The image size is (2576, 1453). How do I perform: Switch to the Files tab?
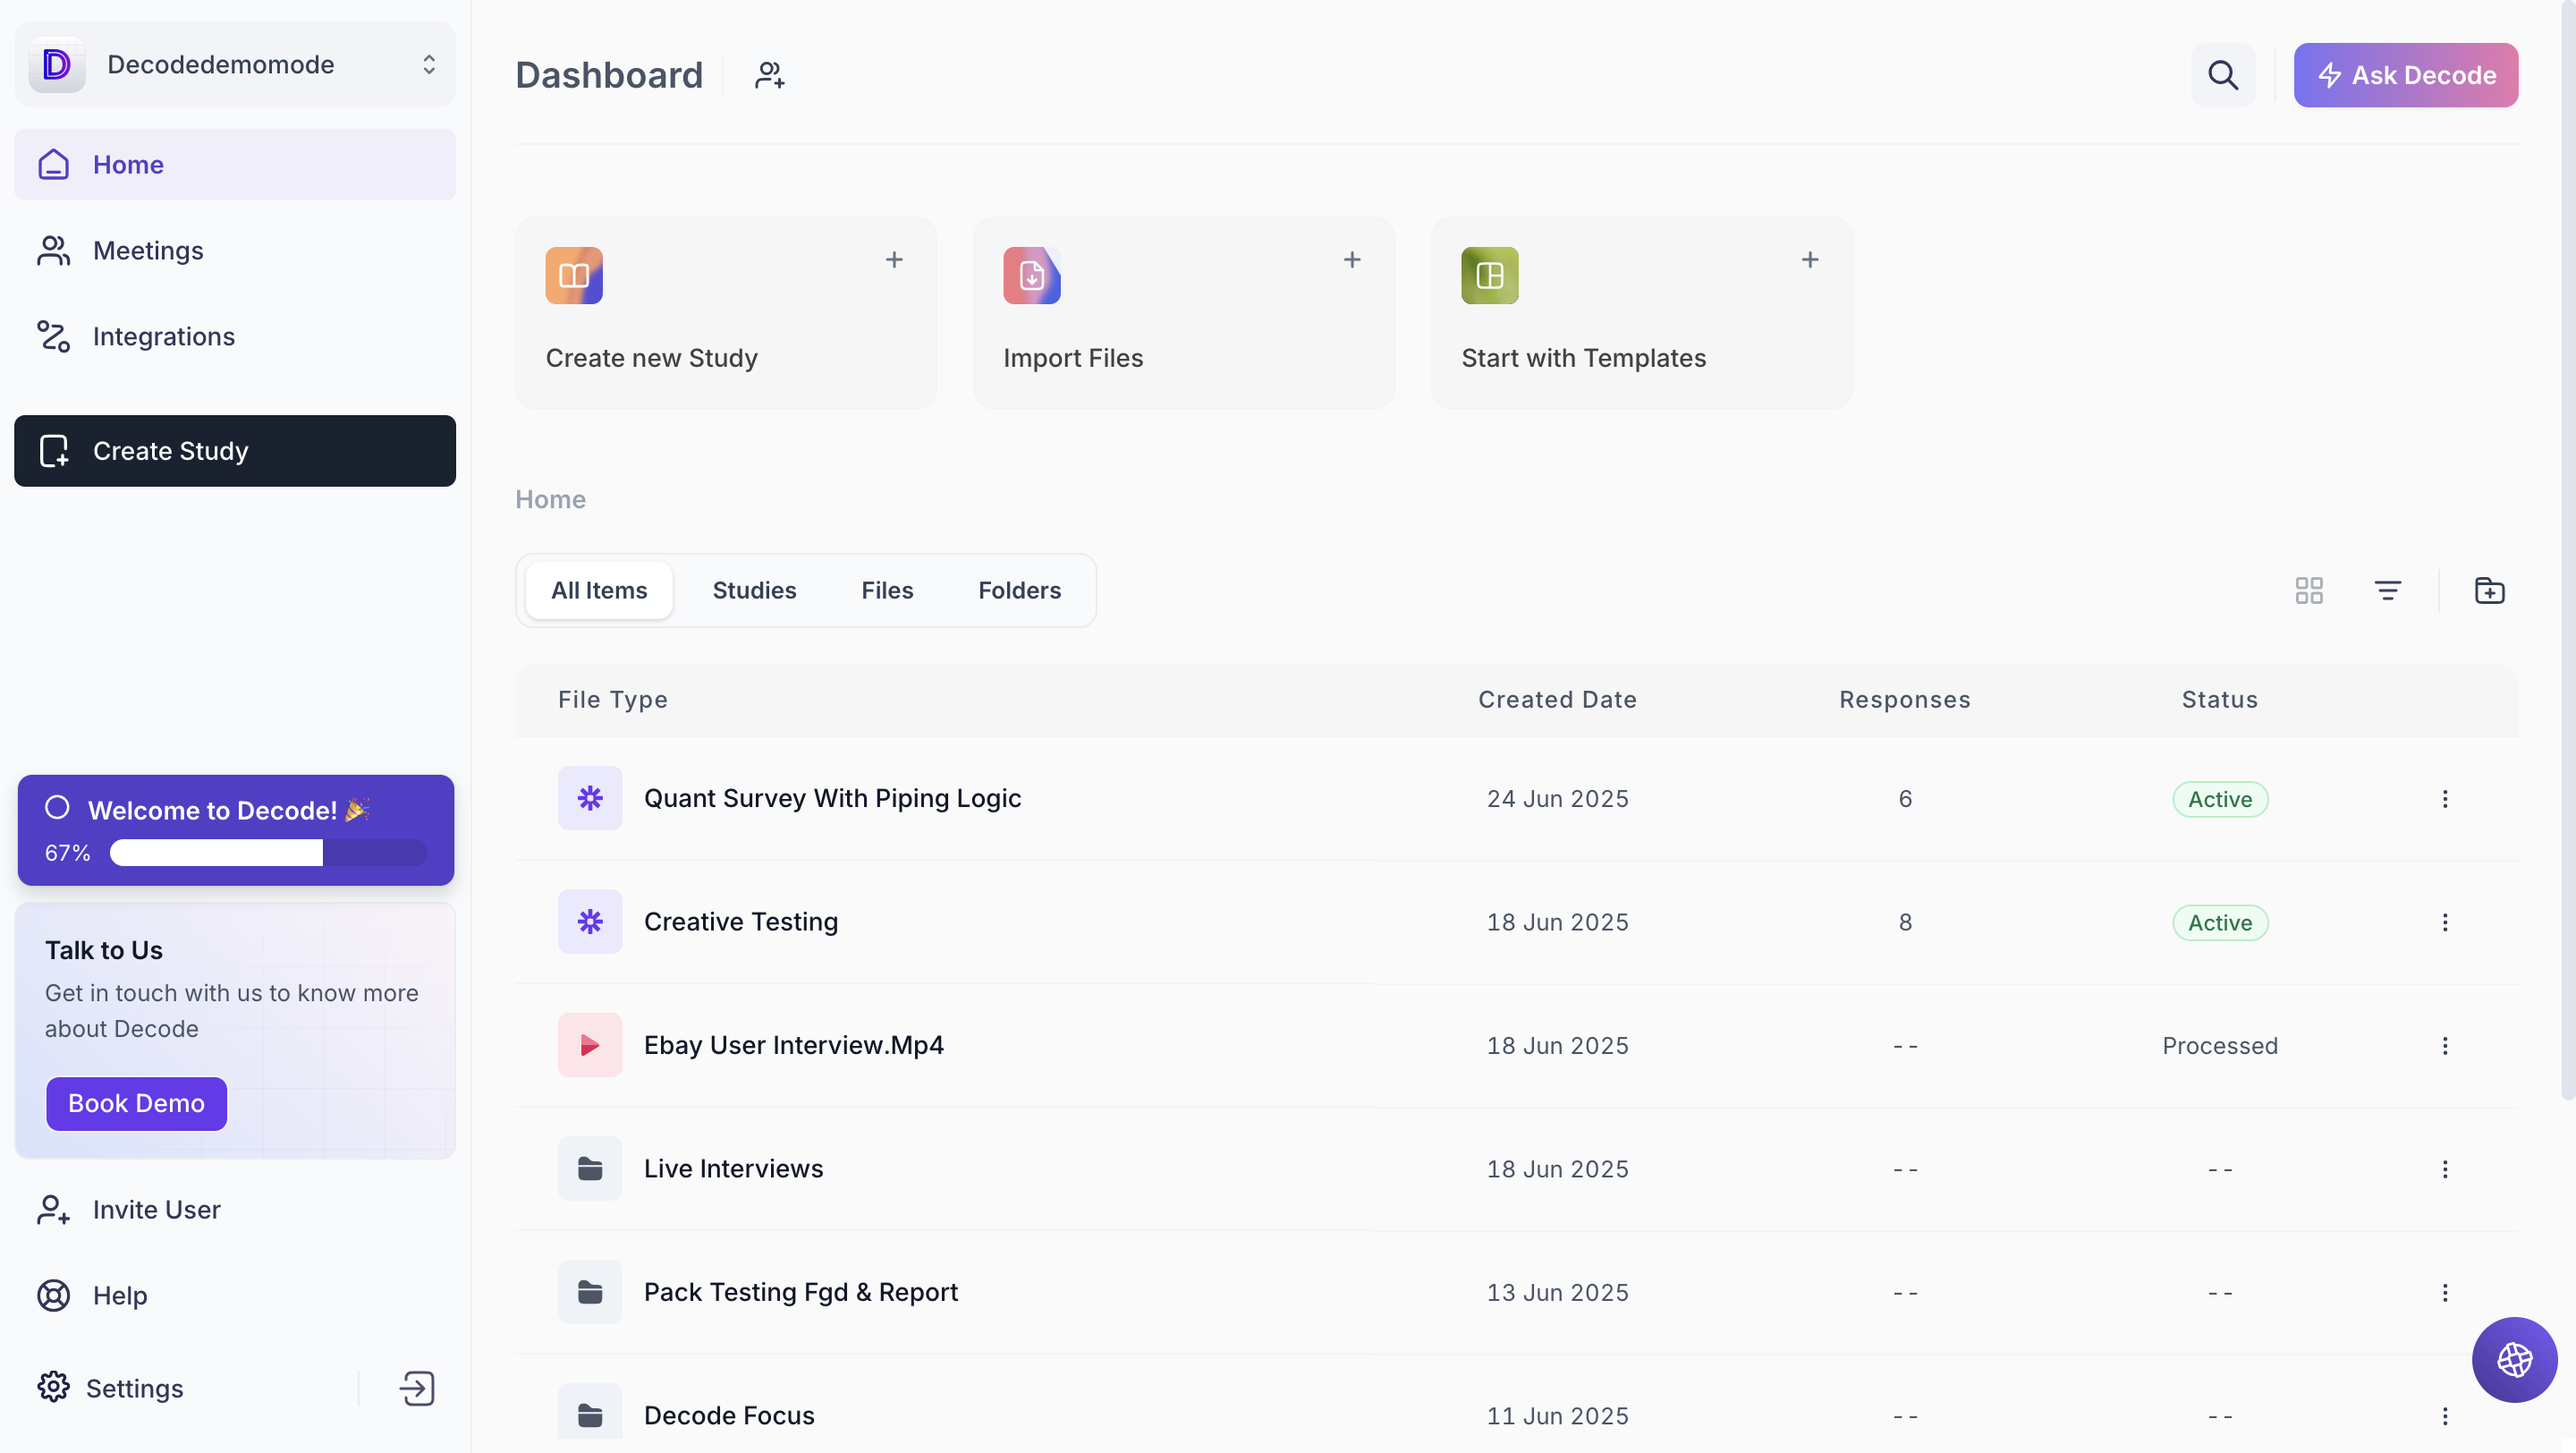point(887,591)
